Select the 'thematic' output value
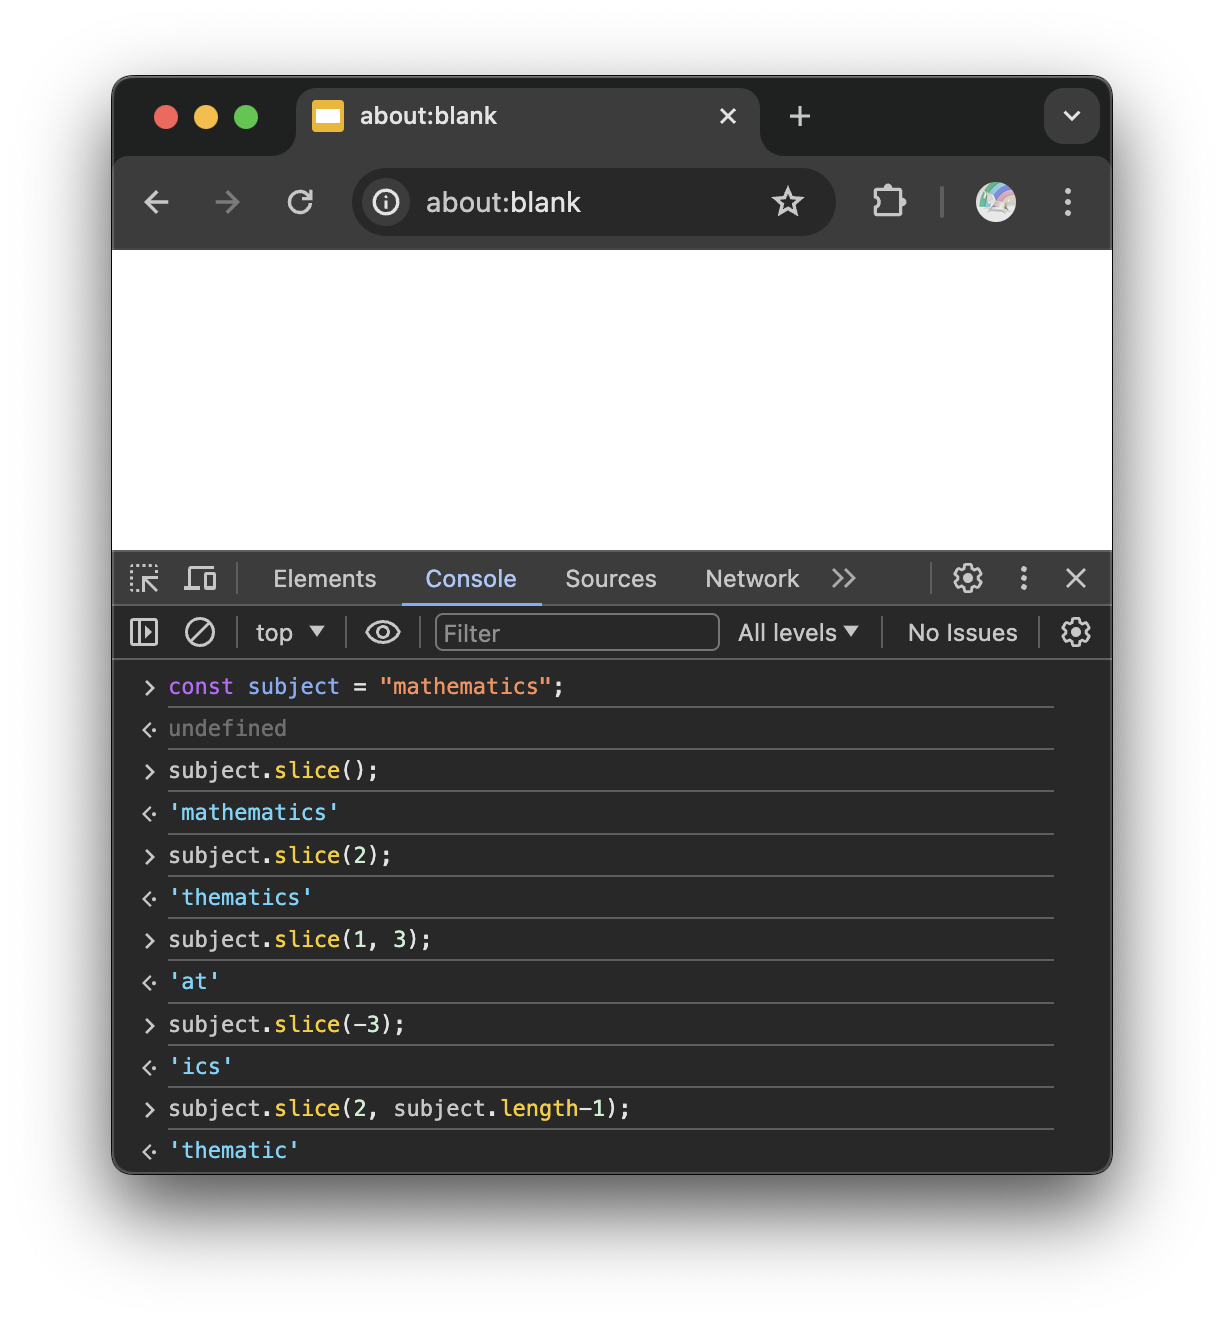Viewport: 1224px width, 1322px height. (233, 1151)
